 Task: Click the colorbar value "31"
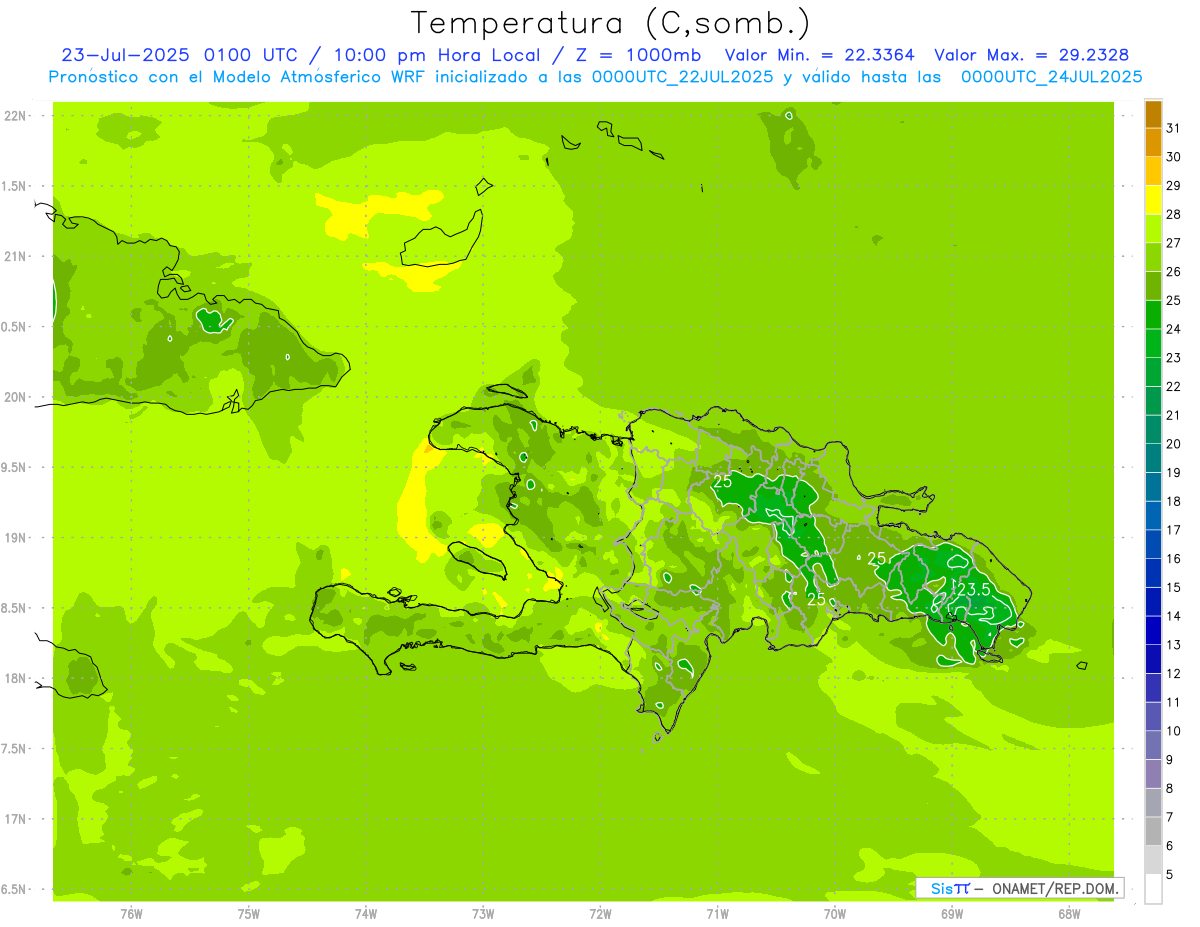(1173, 129)
